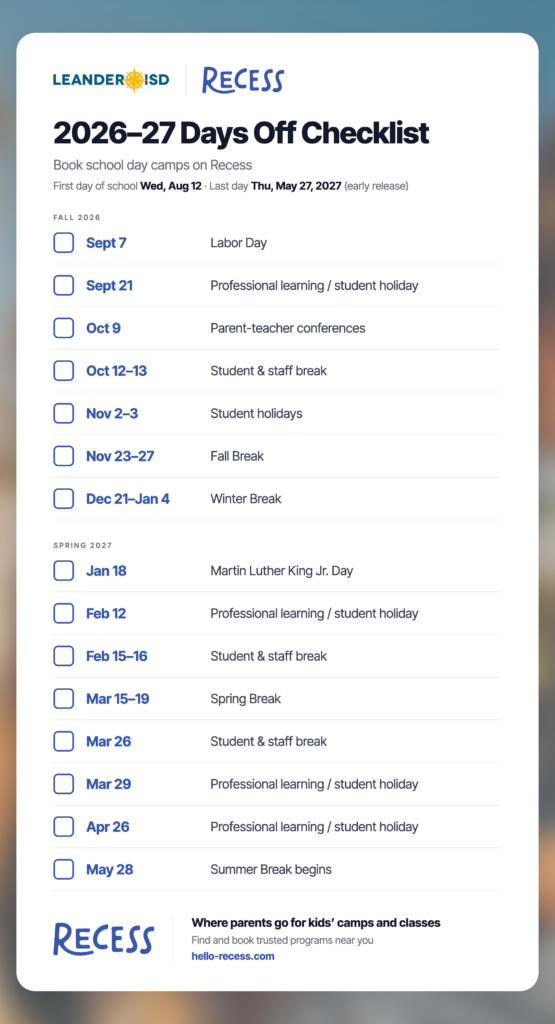Mark the Feb 12 student holiday checkbox

pyautogui.click(x=63, y=613)
